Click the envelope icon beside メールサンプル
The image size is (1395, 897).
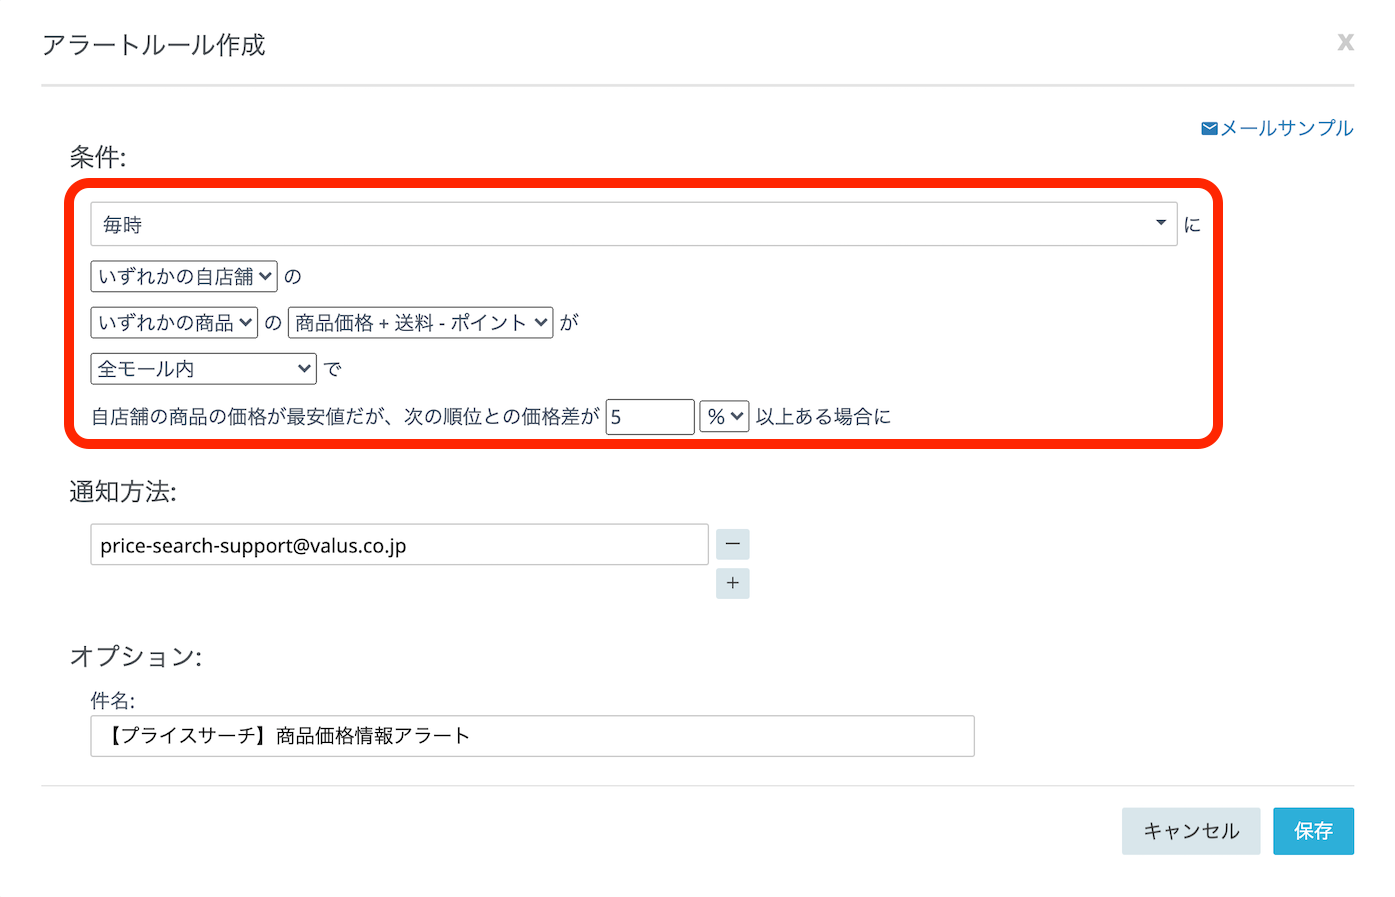[x=1209, y=129]
